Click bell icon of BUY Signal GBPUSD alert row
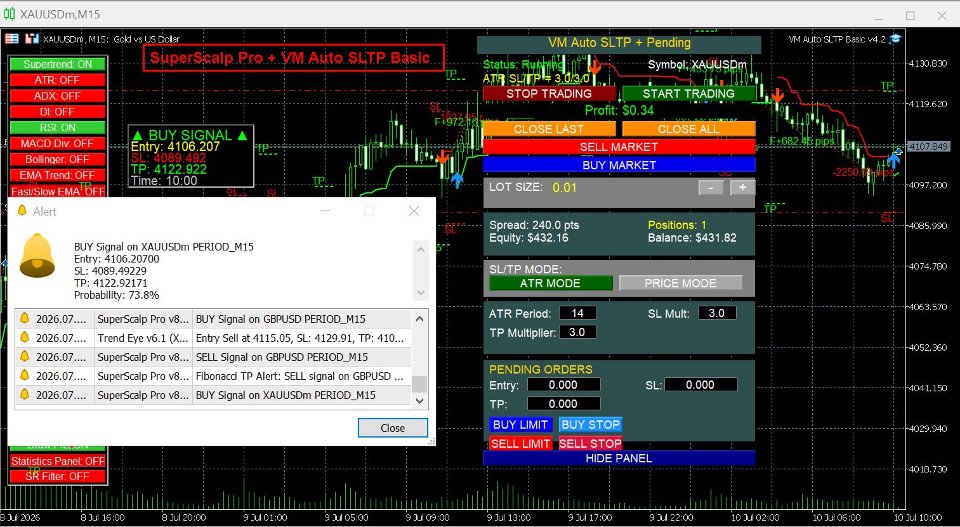 (x=24, y=318)
